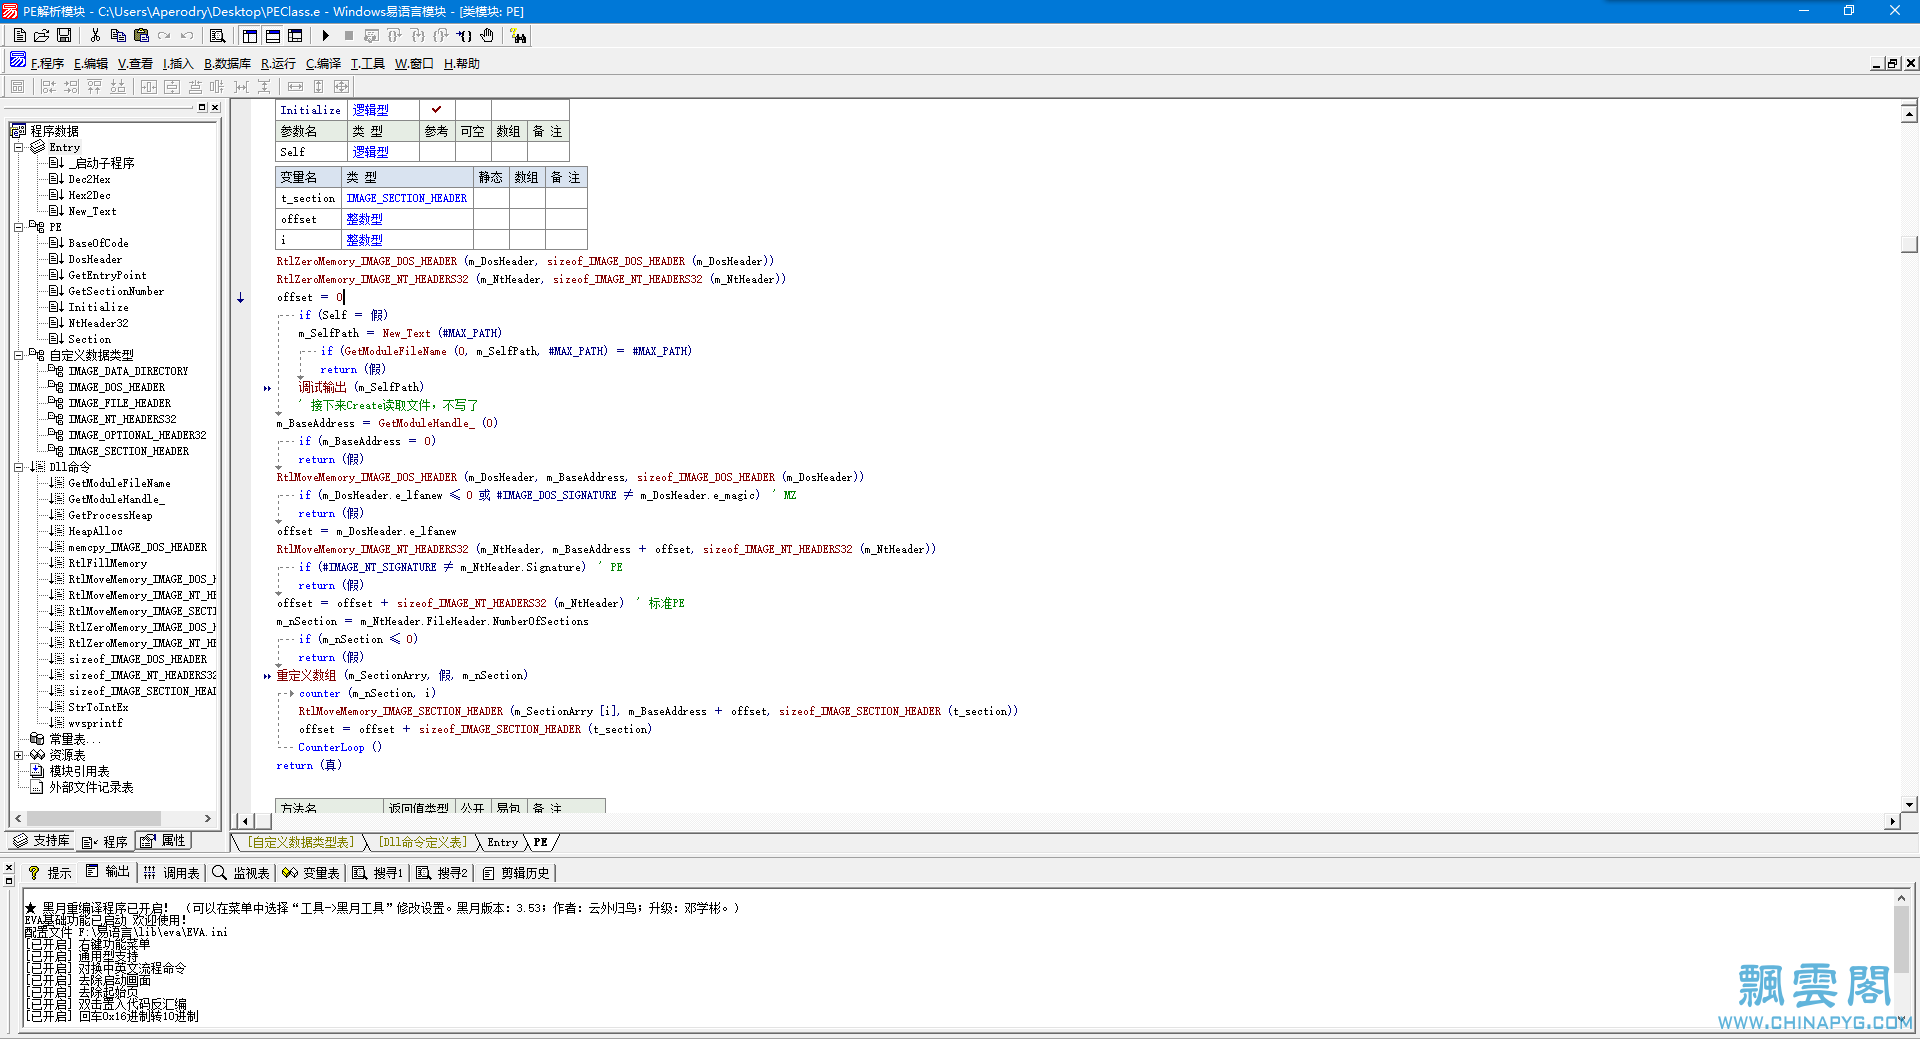Click the binoculars help search icon
The height and width of the screenshot is (1040, 1920).
click(x=518, y=36)
